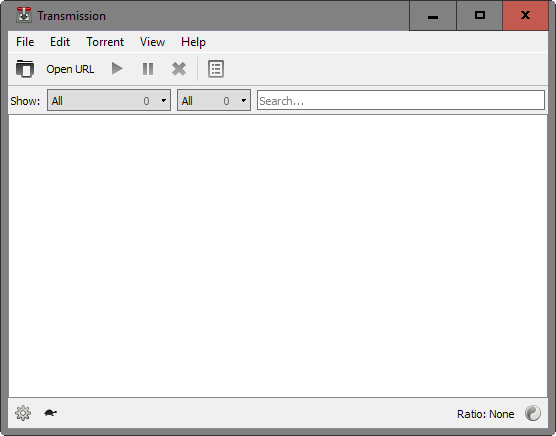Click the Start torrent play icon
556x436 pixels.
tap(117, 68)
